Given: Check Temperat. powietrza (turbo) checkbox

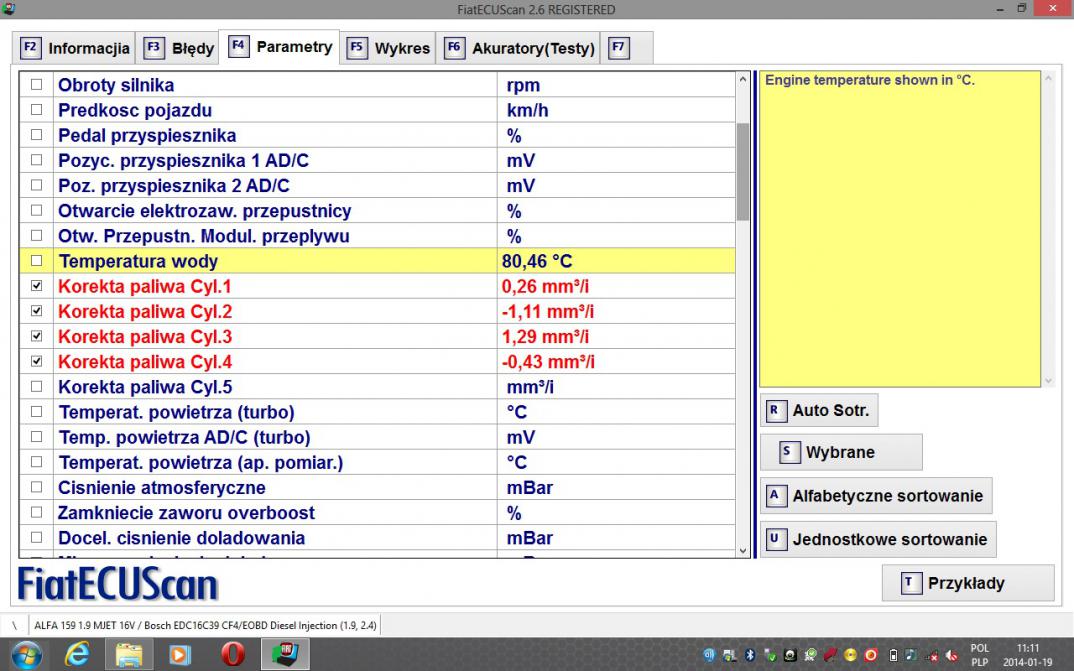Looking at the screenshot, I should pos(36,412).
